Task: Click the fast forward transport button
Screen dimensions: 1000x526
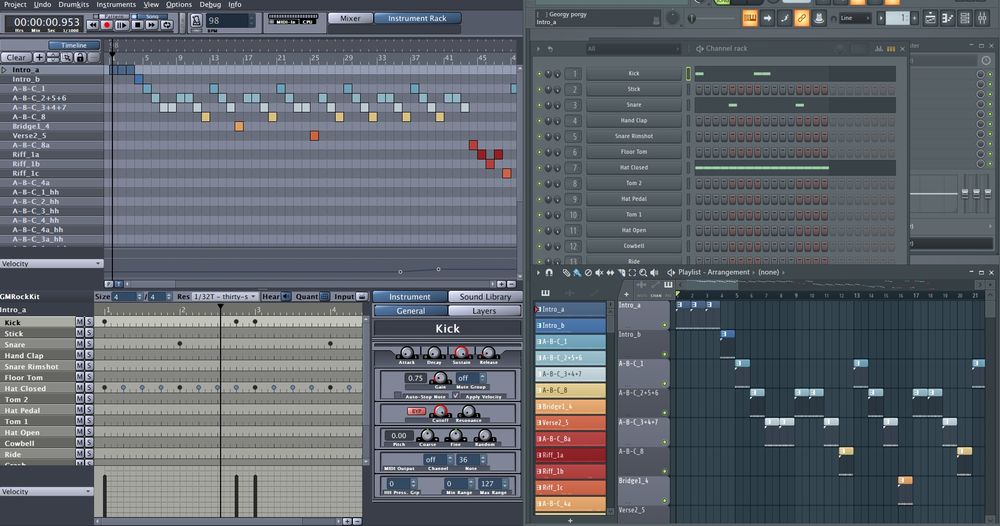Action: click(151, 25)
